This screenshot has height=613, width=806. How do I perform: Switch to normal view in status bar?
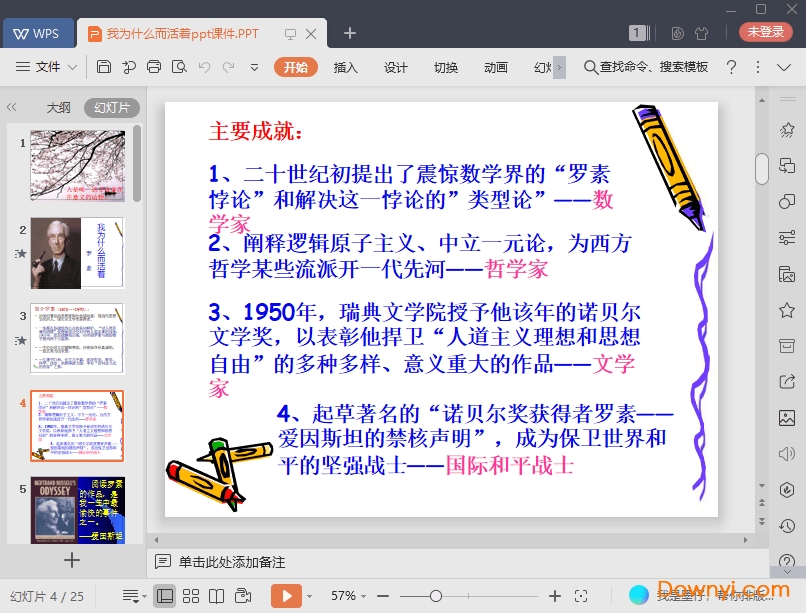click(165, 596)
